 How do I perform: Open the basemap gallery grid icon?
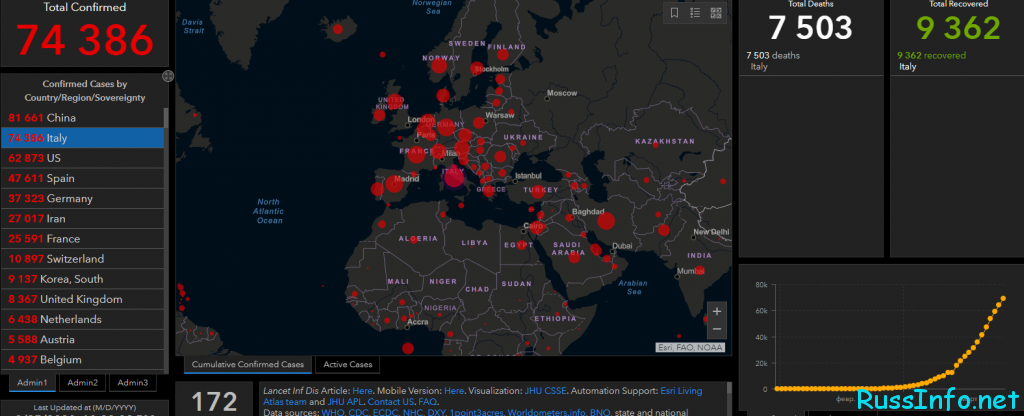716,13
